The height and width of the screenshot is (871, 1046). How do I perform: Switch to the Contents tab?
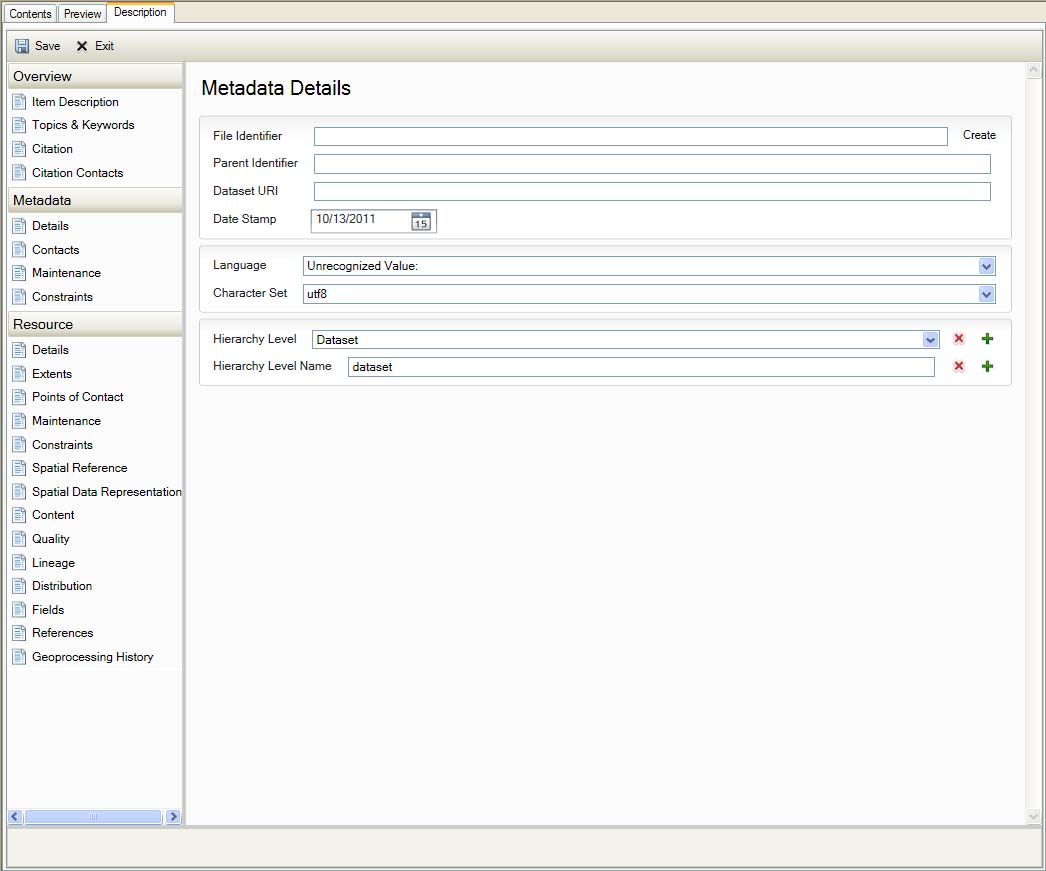point(30,14)
